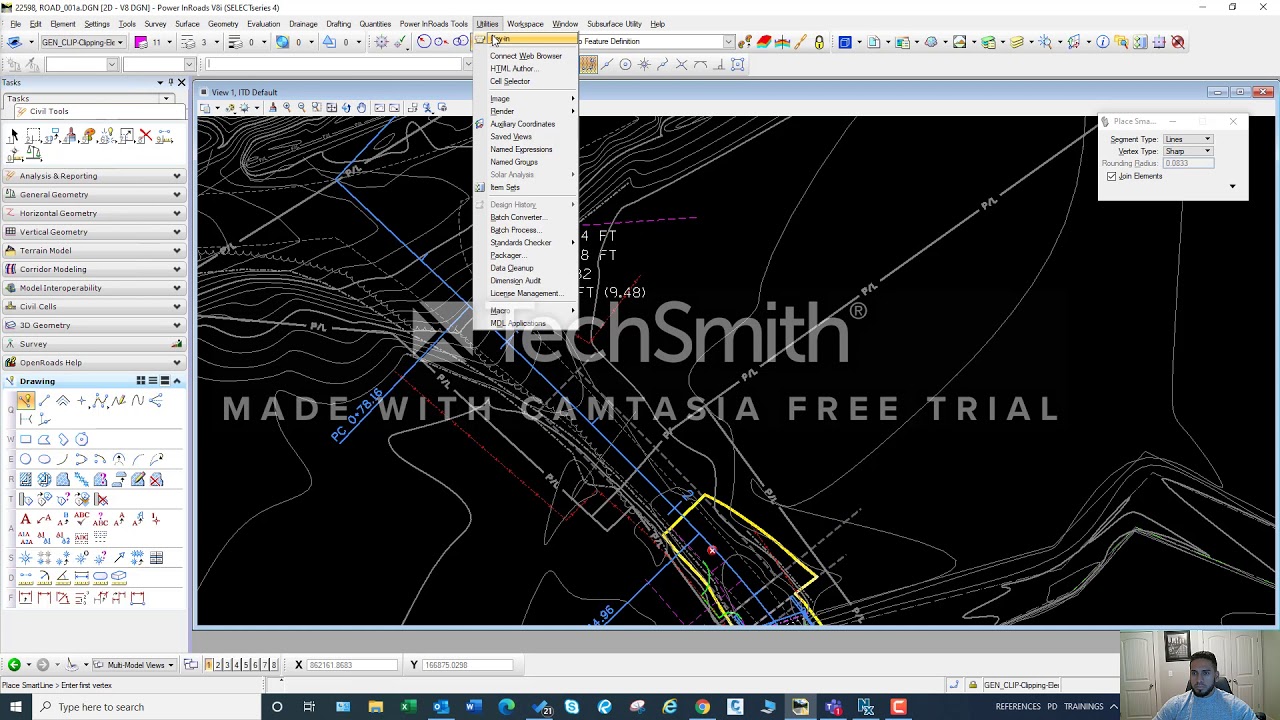Image resolution: width=1280 pixels, height=720 pixels.
Task: Choose Key-in from the Utilities menu
Action: pyautogui.click(x=526, y=40)
